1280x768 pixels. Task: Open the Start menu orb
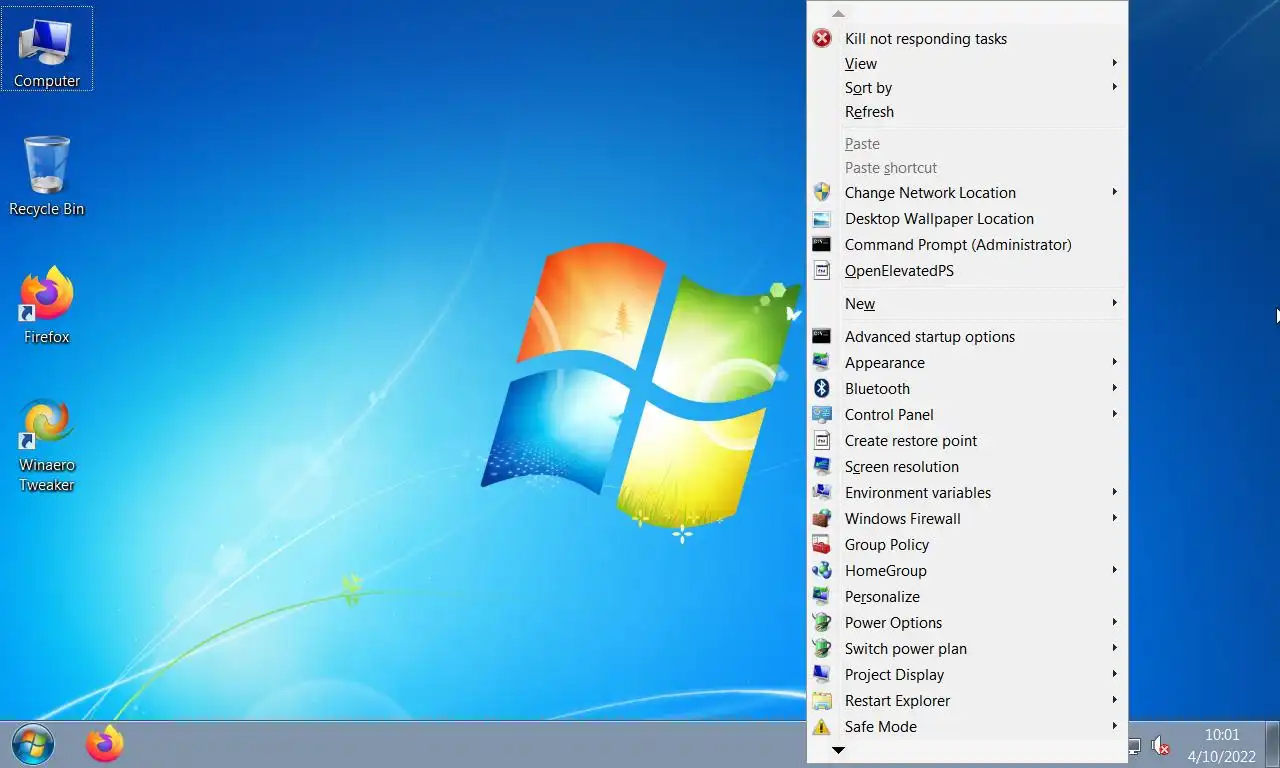[x=32, y=744]
